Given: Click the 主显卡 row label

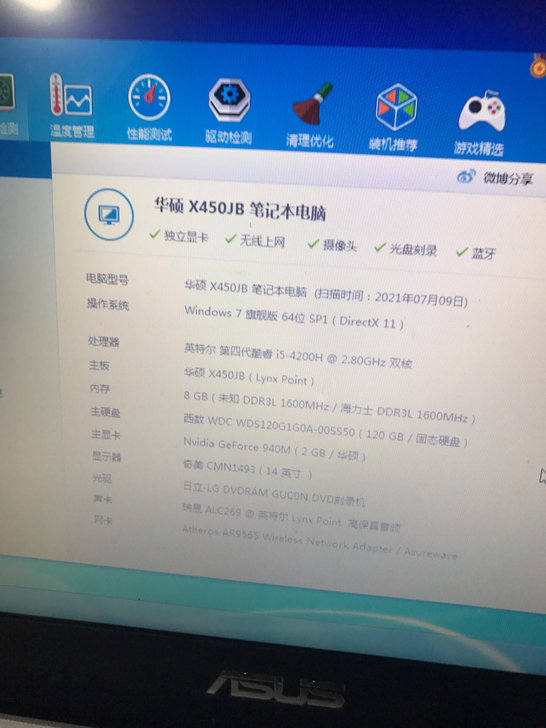Looking at the screenshot, I should click(x=106, y=435).
